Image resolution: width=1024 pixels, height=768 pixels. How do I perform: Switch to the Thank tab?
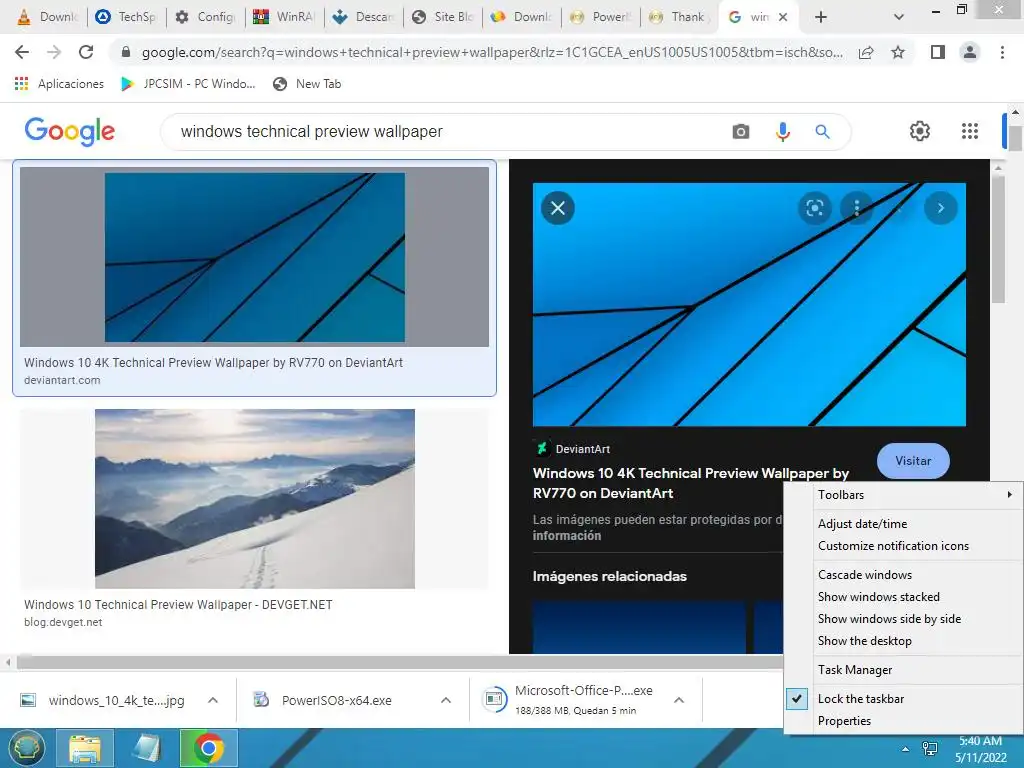pos(679,17)
